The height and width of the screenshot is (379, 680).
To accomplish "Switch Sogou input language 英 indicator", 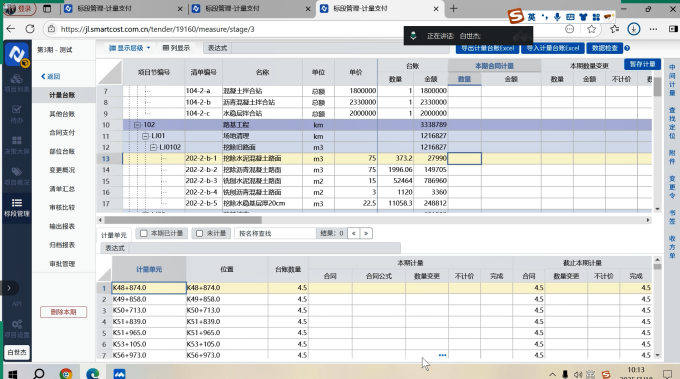I will 532,17.
